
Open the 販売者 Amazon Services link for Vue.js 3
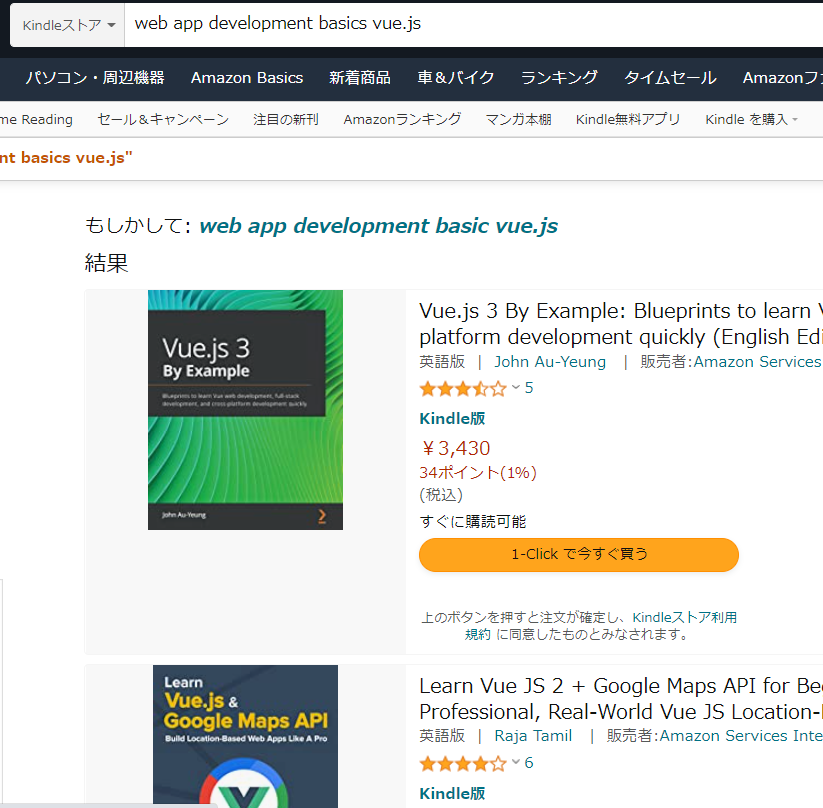click(758, 362)
